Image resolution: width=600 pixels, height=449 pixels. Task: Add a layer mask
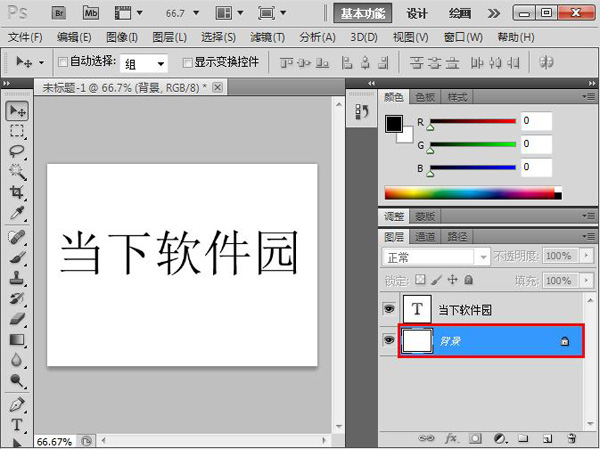(x=475, y=438)
